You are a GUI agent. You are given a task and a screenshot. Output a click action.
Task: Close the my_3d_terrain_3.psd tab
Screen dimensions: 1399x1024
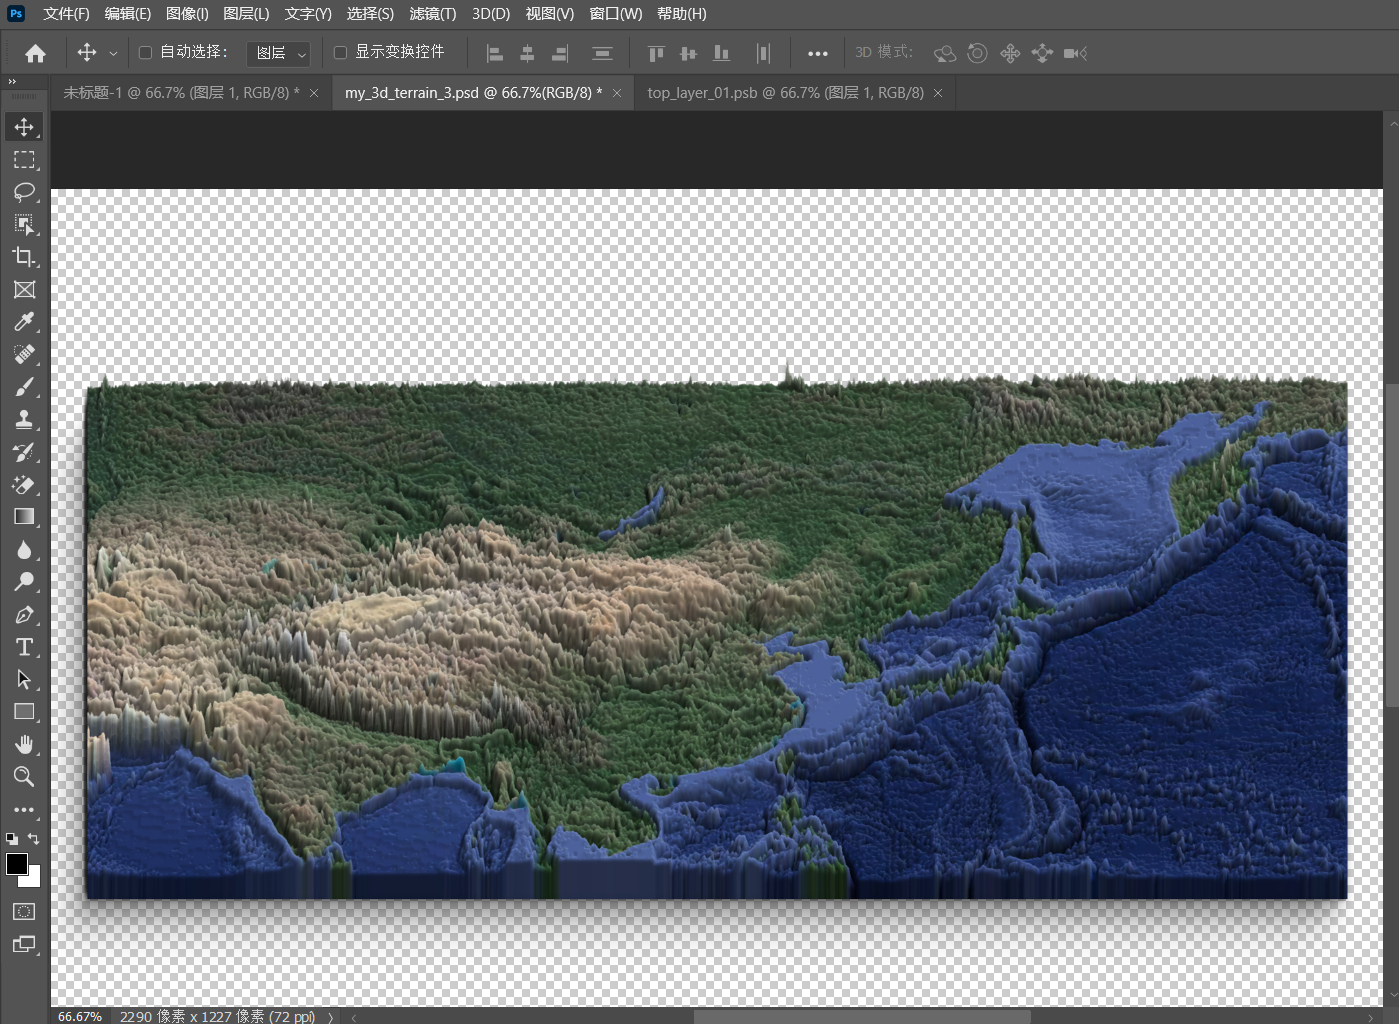[x=617, y=93]
